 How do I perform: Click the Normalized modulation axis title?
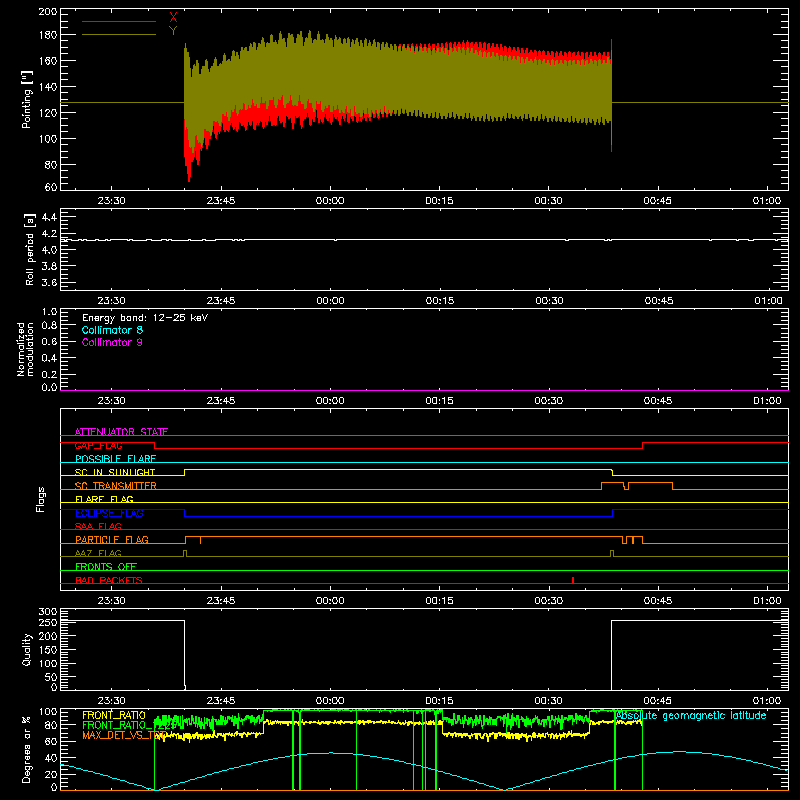tap(25, 349)
